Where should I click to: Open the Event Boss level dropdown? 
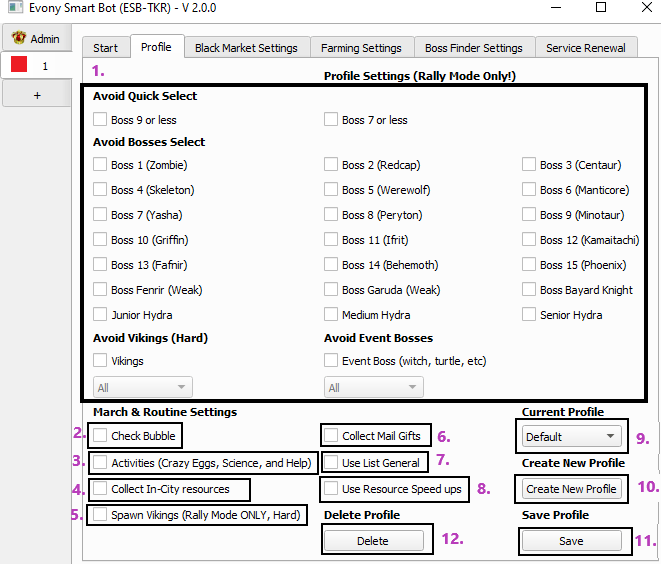[373, 388]
